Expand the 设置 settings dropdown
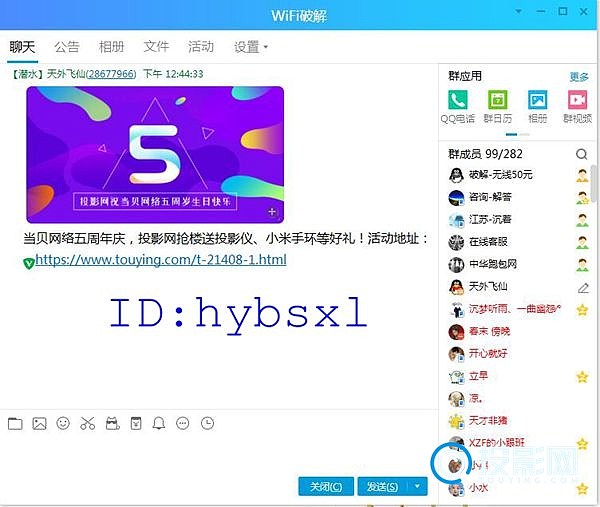The image size is (600, 507). pyautogui.click(x=251, y=47)
